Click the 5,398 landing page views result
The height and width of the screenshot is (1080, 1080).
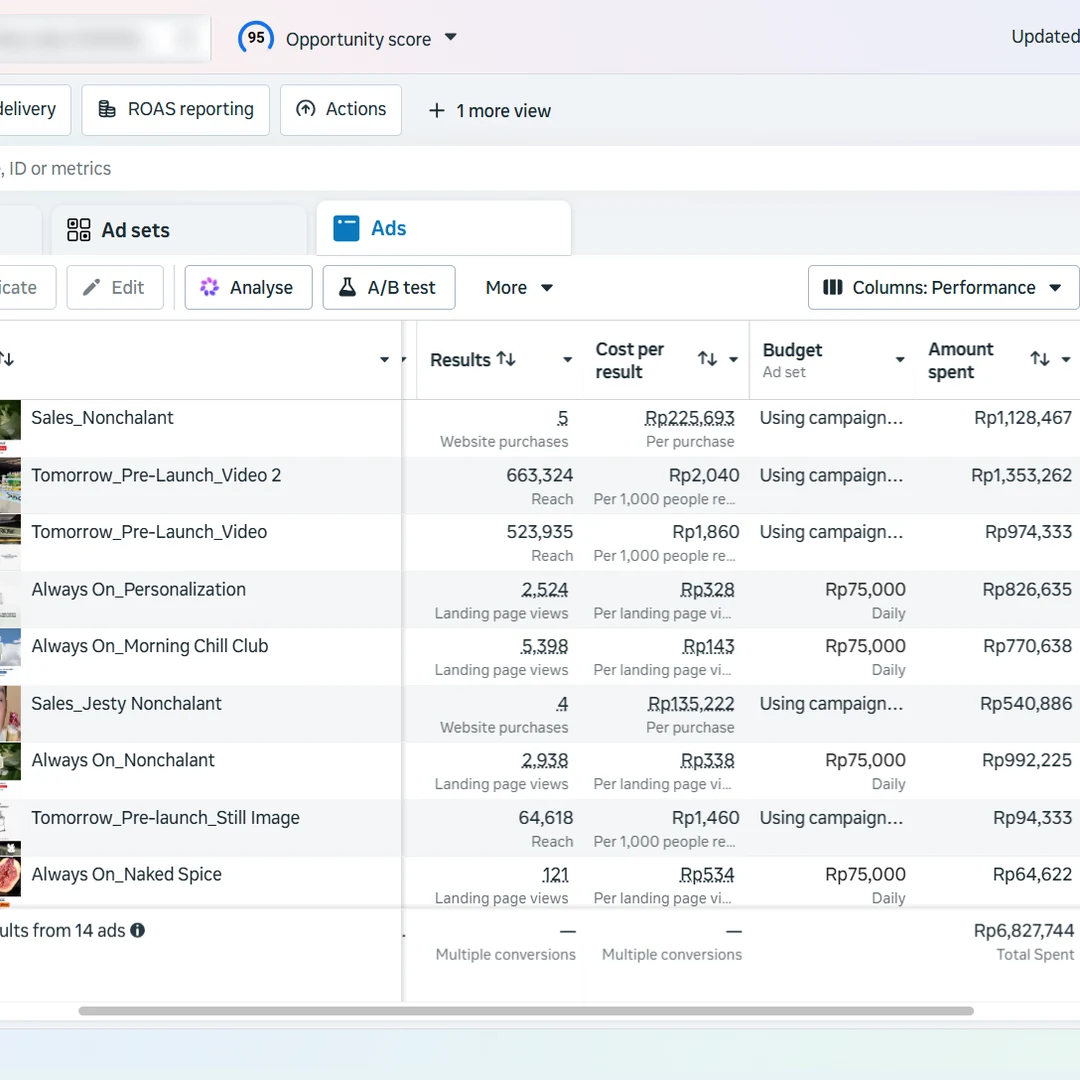tap(545, 646)
